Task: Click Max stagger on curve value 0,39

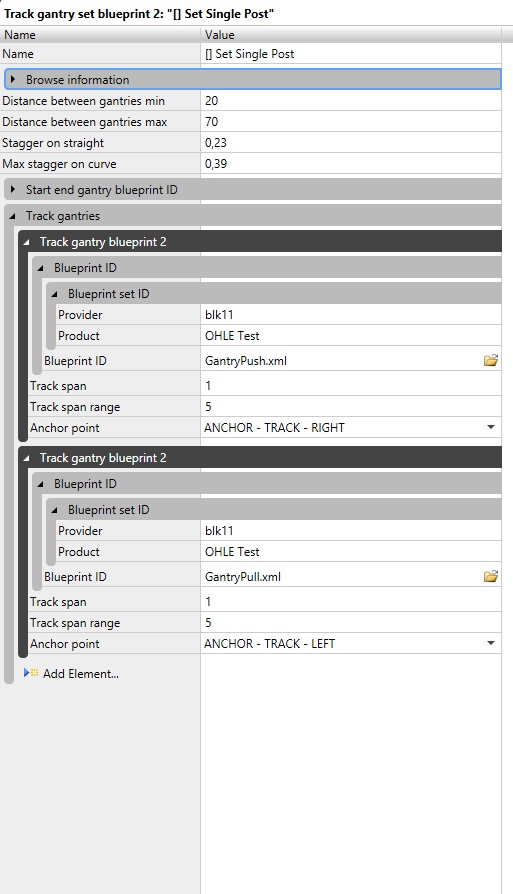Action: click(351, 164)
